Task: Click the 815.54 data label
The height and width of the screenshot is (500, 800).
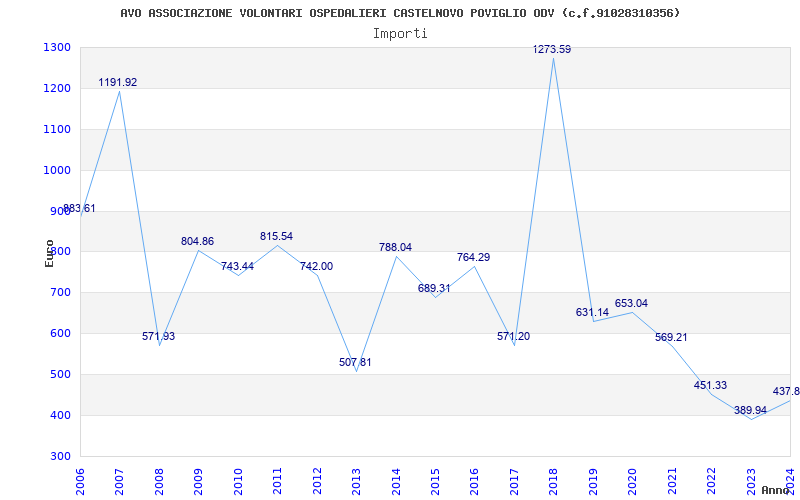Action: (x=277, y=236)
